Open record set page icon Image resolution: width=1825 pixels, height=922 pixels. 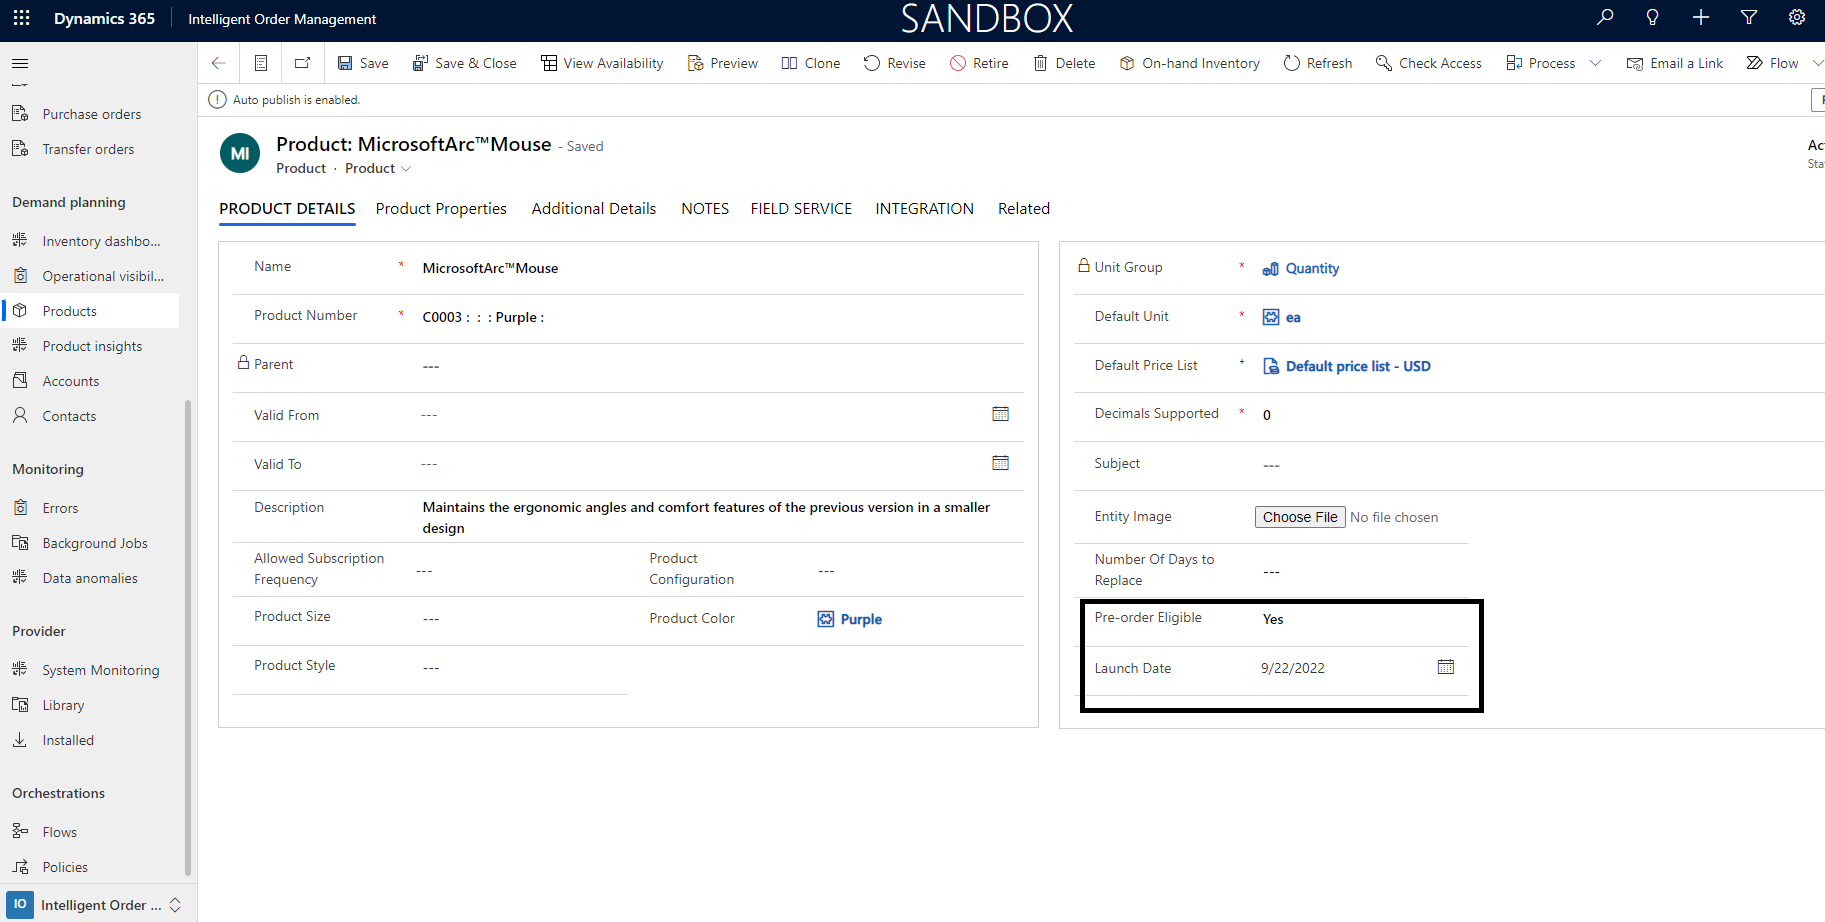261,63
